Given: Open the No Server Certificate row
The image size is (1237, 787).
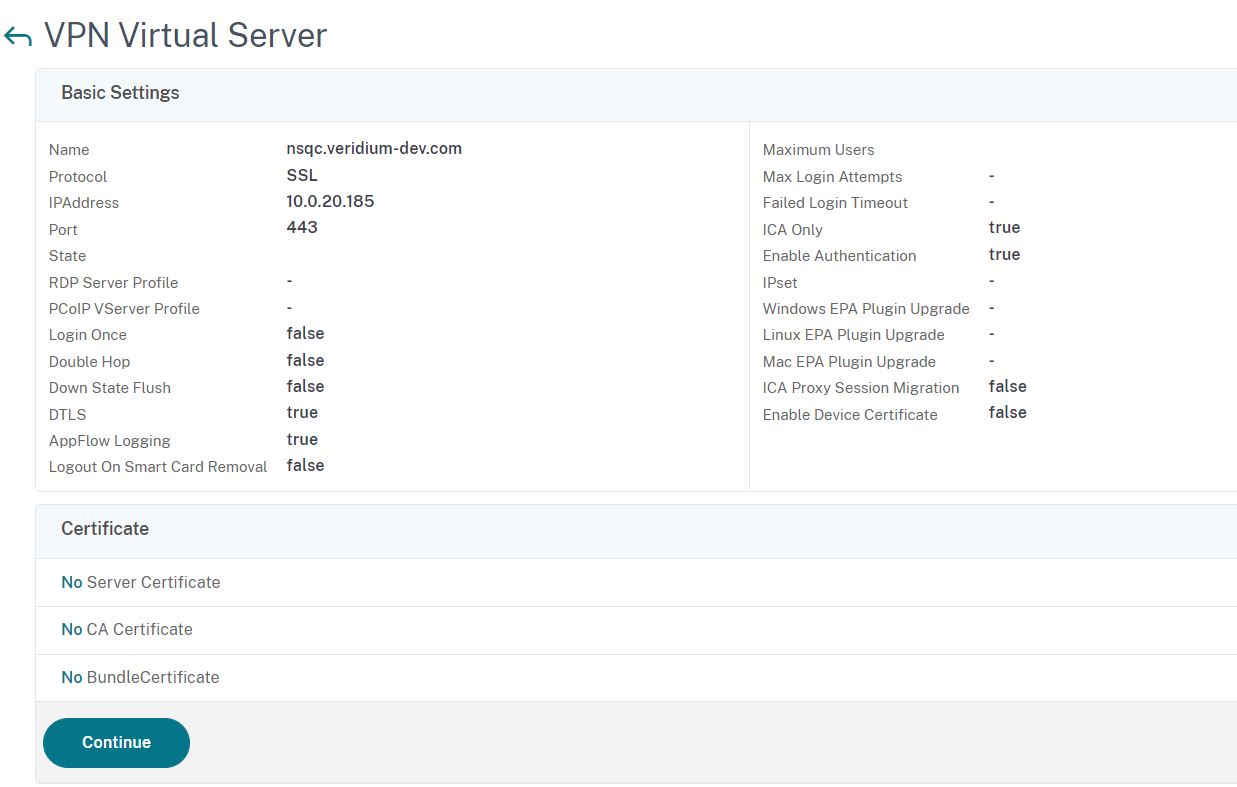Looking at the screenshot, I should 141,582.
